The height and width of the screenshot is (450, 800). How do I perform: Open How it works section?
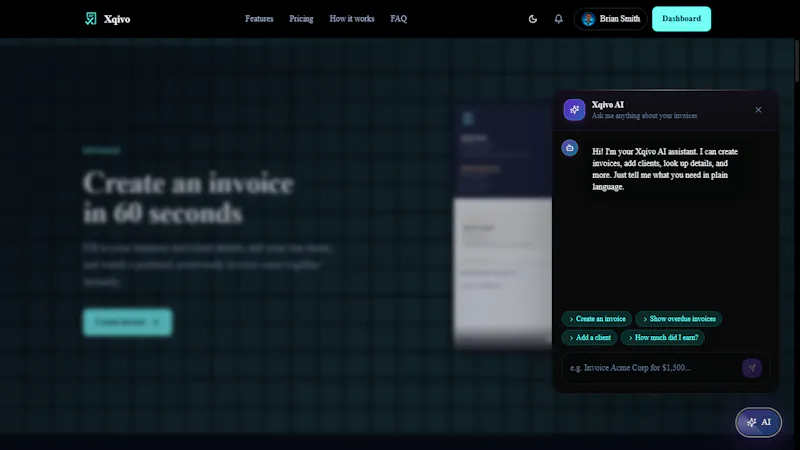[352, 19]
